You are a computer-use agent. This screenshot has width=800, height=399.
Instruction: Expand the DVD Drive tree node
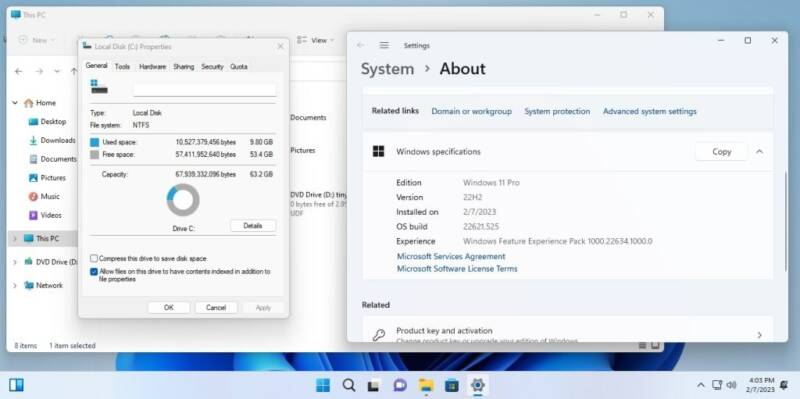(14, 262)
